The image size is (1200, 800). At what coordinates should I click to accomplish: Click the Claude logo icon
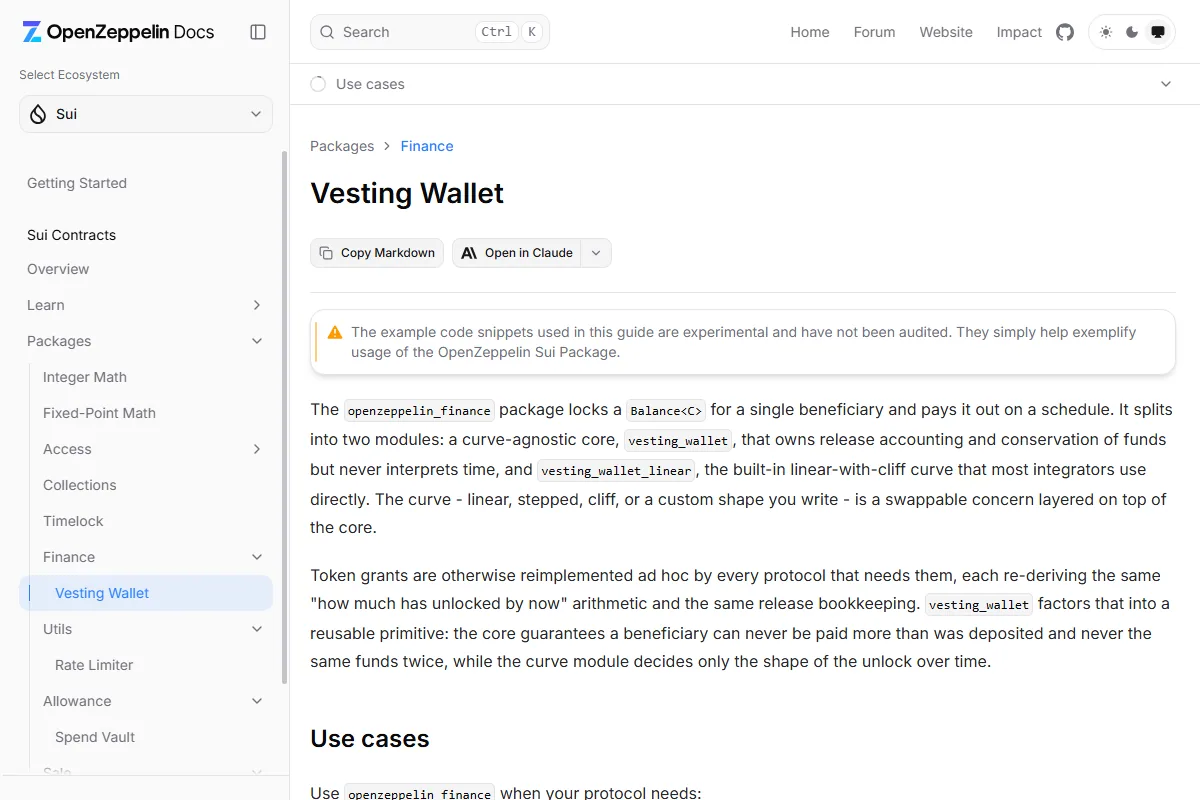pos(469,253)
